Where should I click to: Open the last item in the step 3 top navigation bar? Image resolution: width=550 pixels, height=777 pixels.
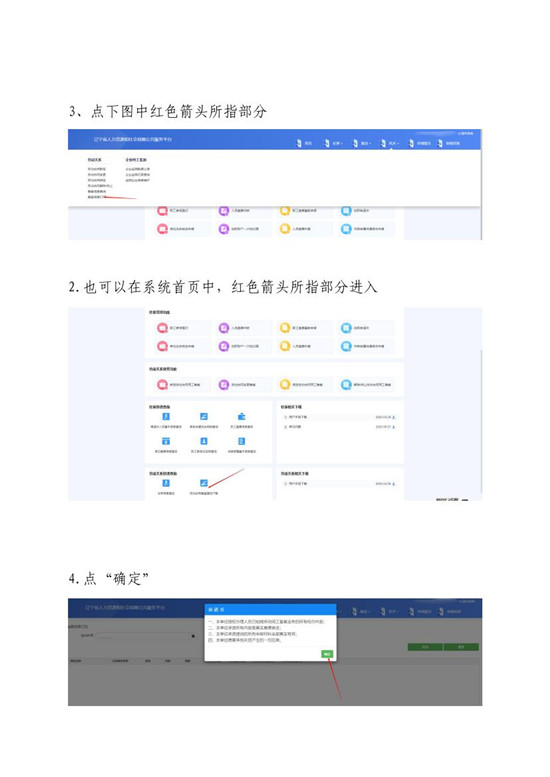tap(449, 143)
